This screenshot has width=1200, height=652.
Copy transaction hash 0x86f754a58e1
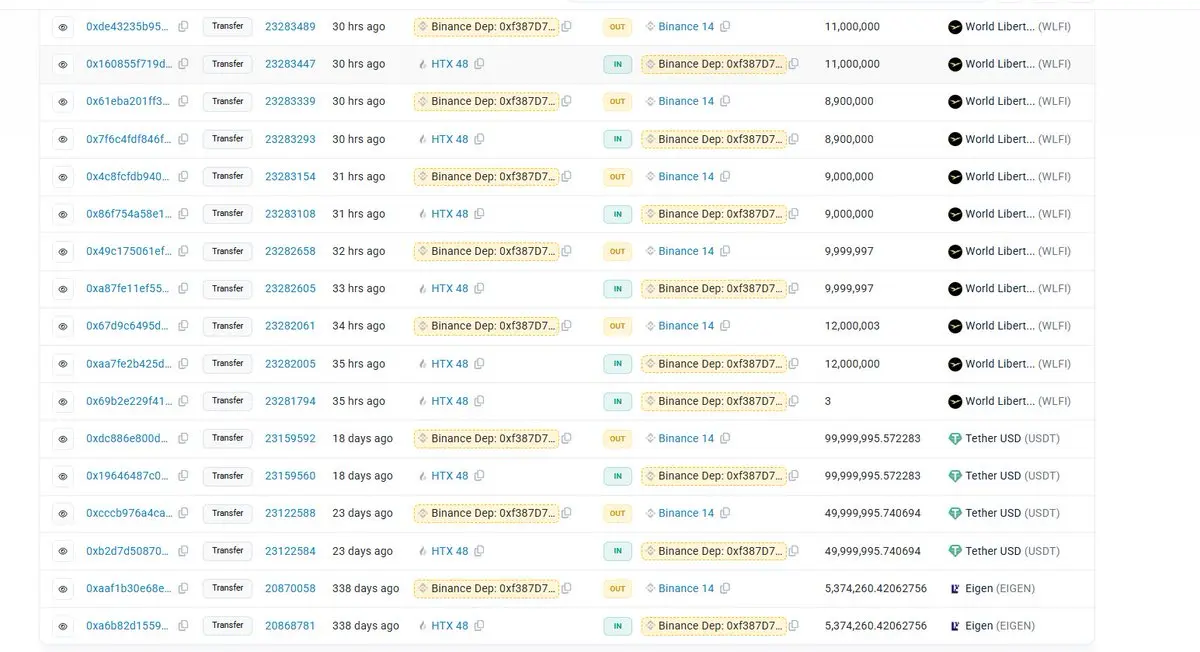coord(183,214)
